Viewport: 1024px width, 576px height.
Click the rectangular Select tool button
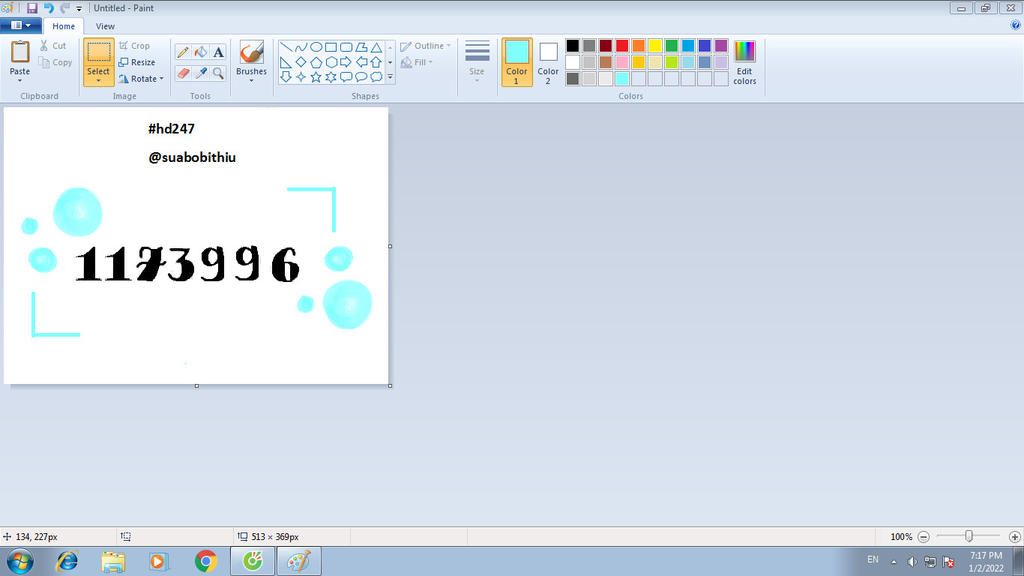coord(99,52)
